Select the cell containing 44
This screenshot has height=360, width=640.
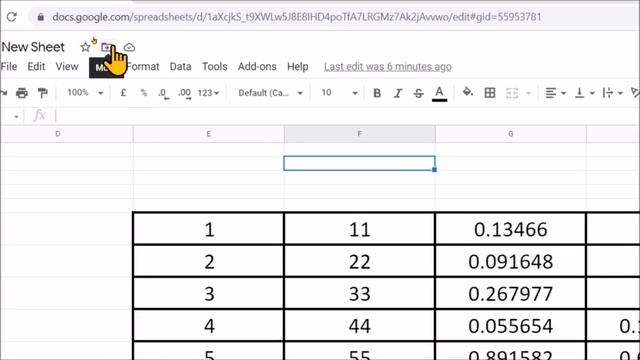coord(360,326)
